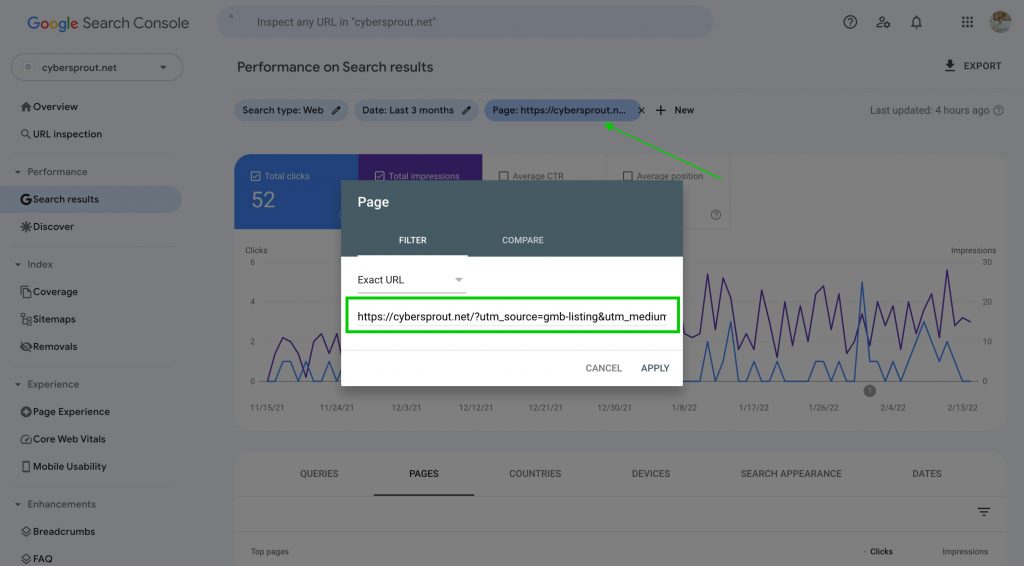Click the Search type: Web chip
Viewport: 1024px width, 566px height.
291,110
